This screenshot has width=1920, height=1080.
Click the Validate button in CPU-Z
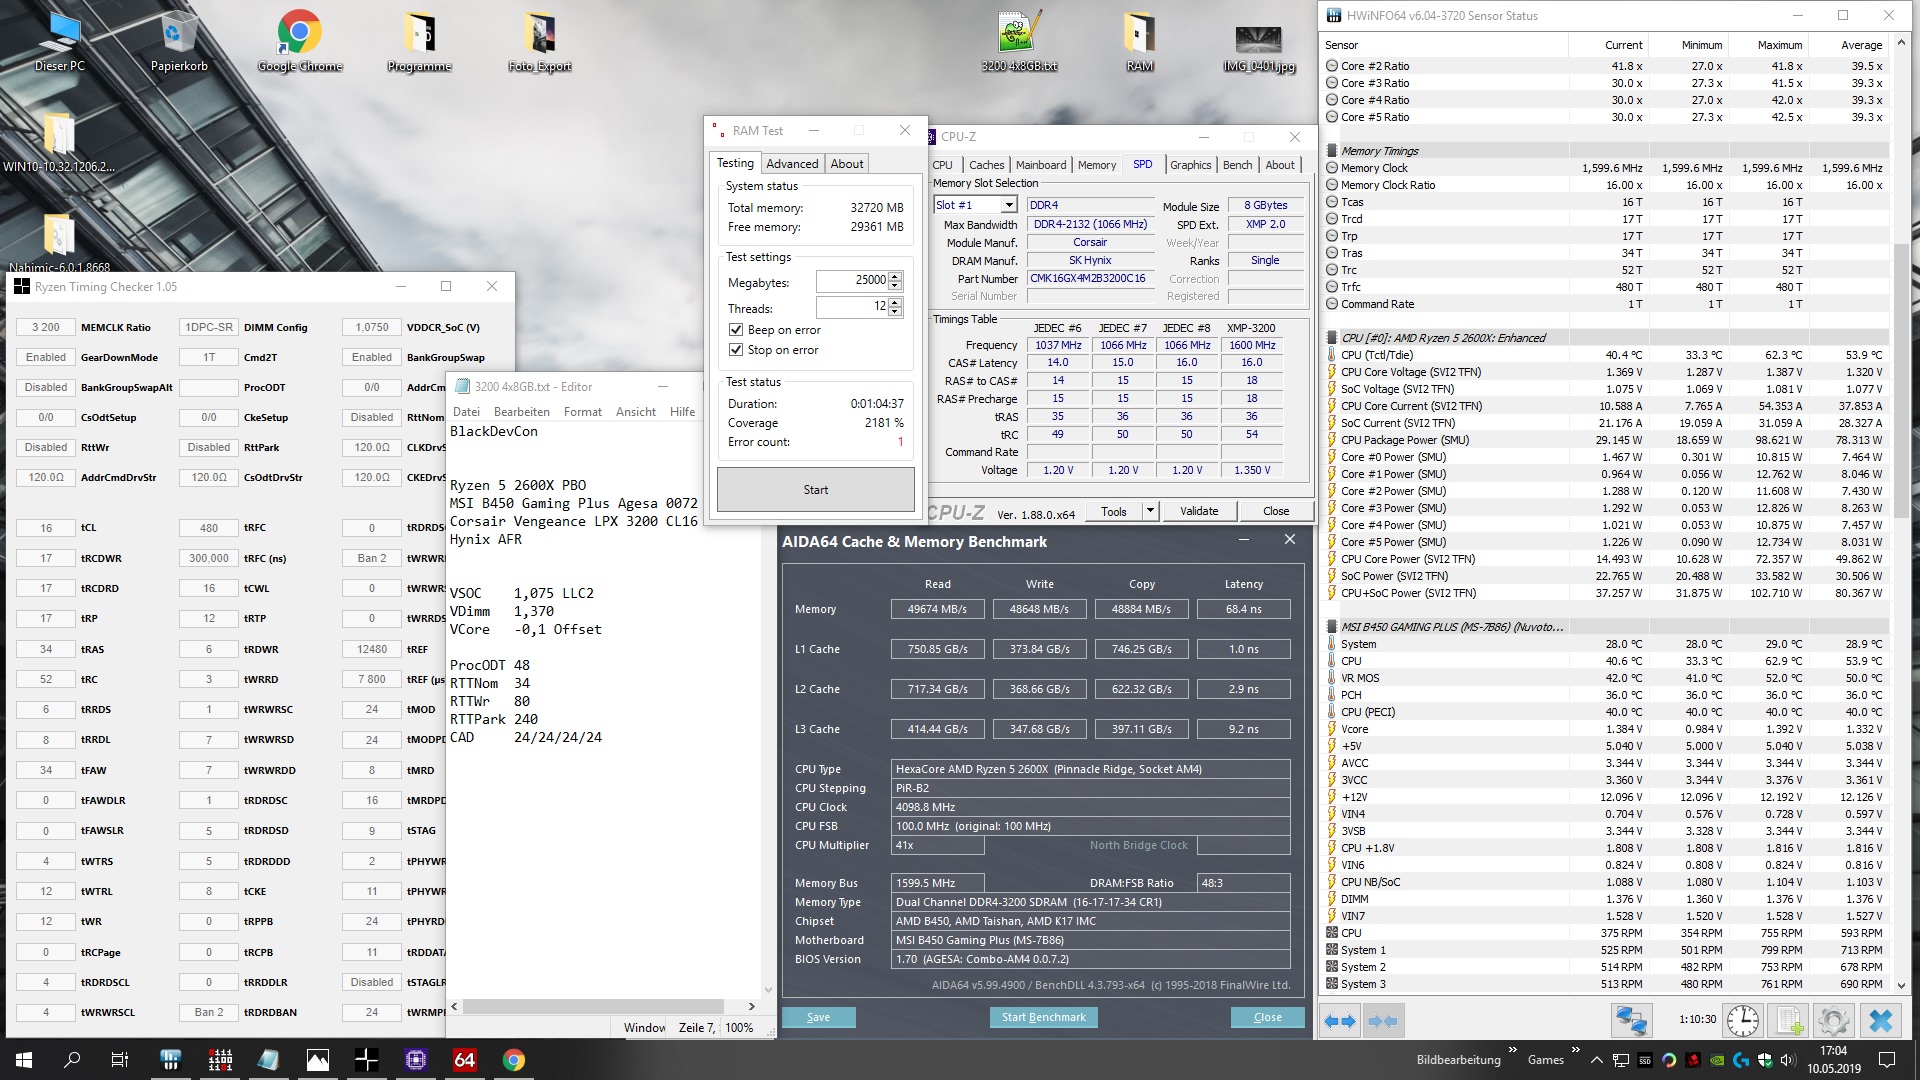point(1198,511)
